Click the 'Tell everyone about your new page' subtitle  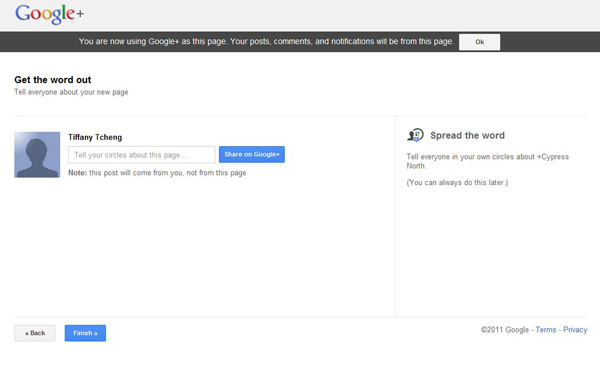(x=71, y=92)
